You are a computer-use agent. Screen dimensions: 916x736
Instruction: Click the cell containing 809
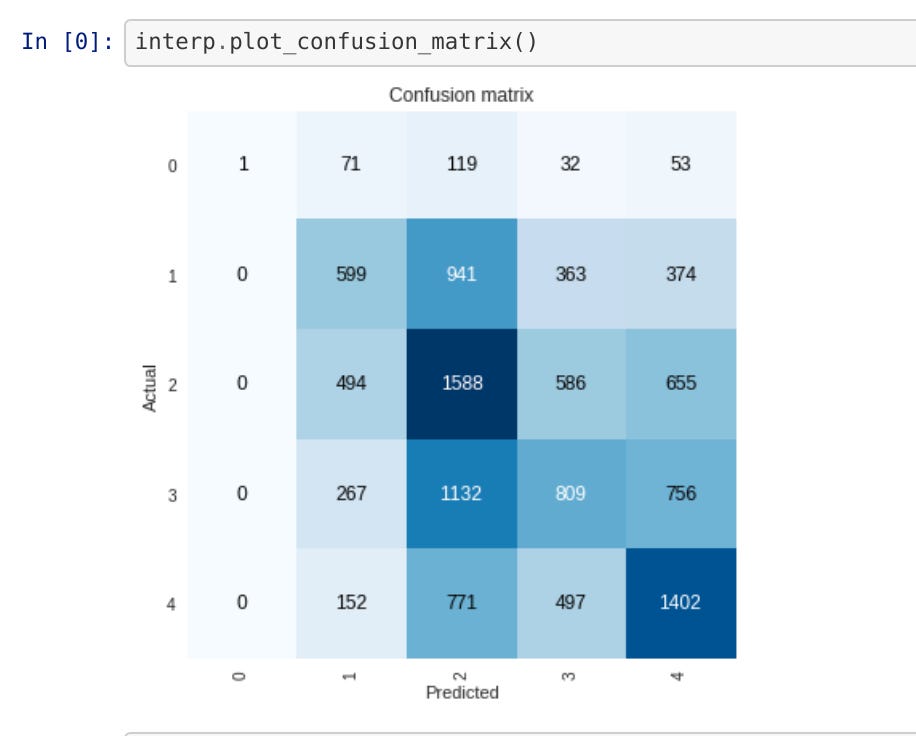click(572, 494)
